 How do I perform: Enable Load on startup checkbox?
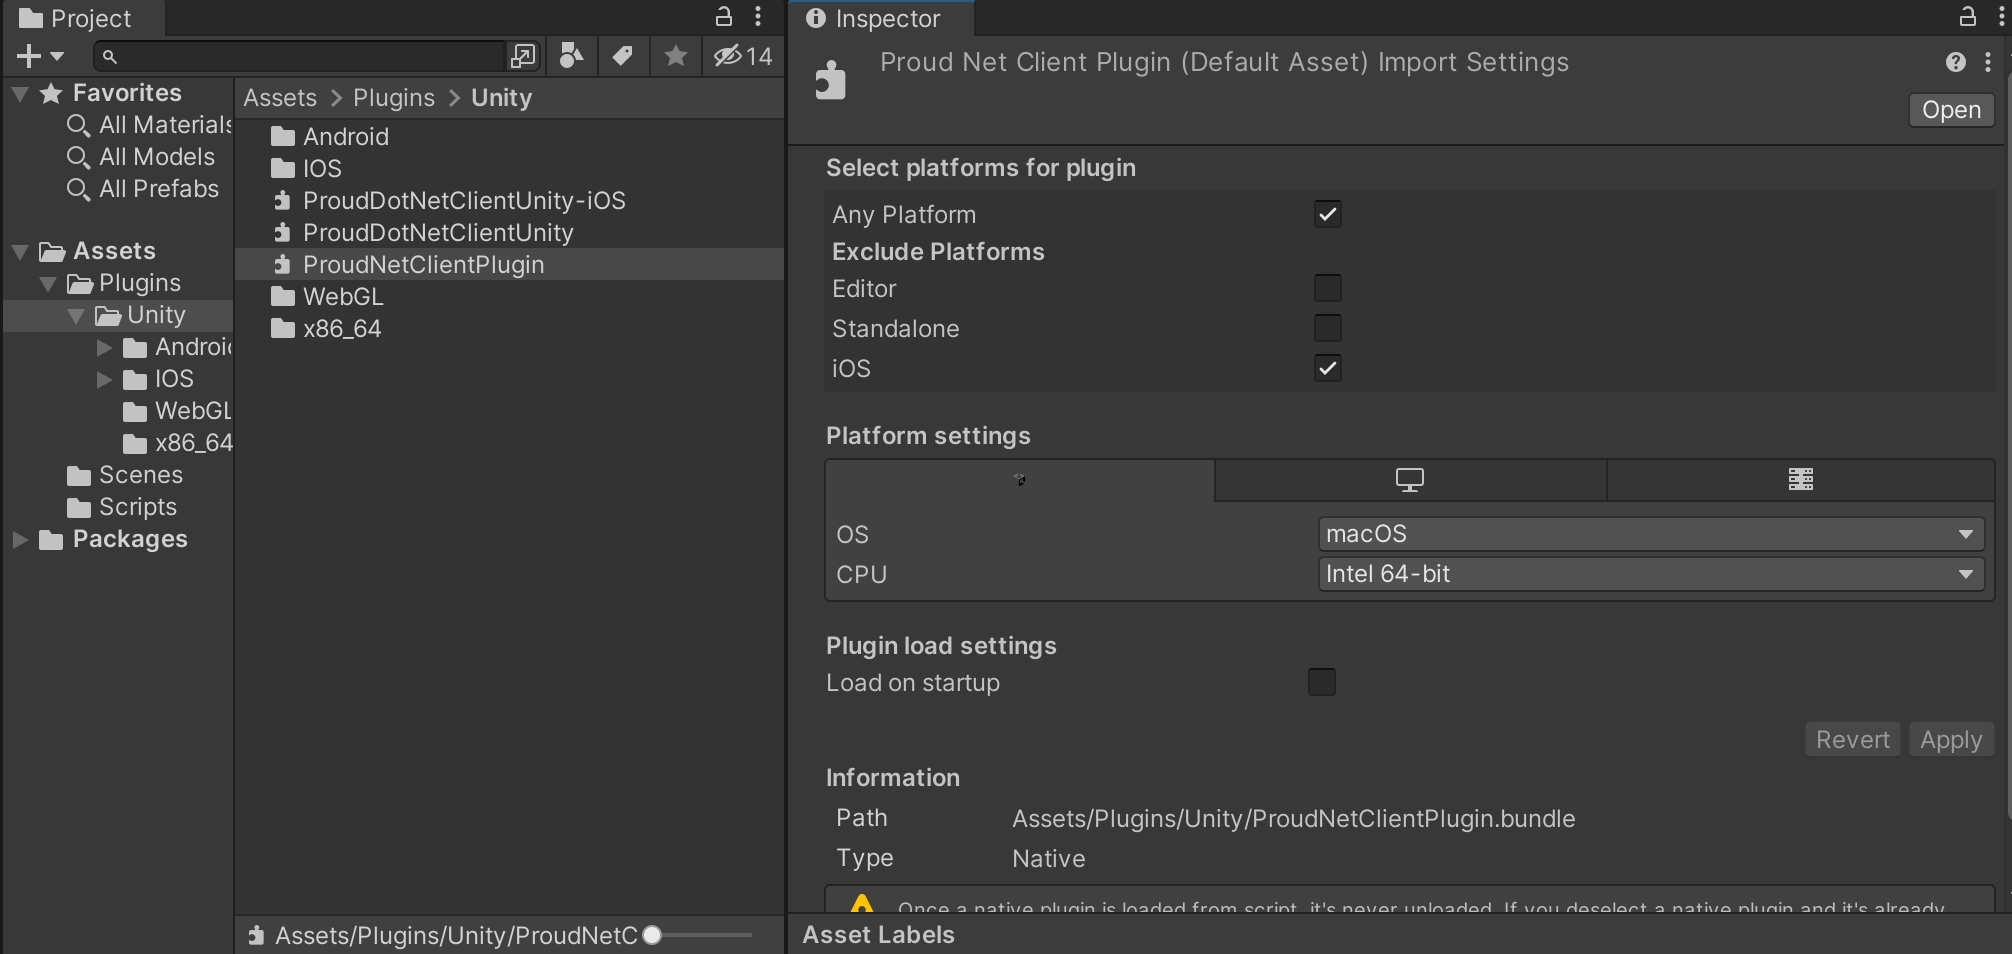point(1321,683)
